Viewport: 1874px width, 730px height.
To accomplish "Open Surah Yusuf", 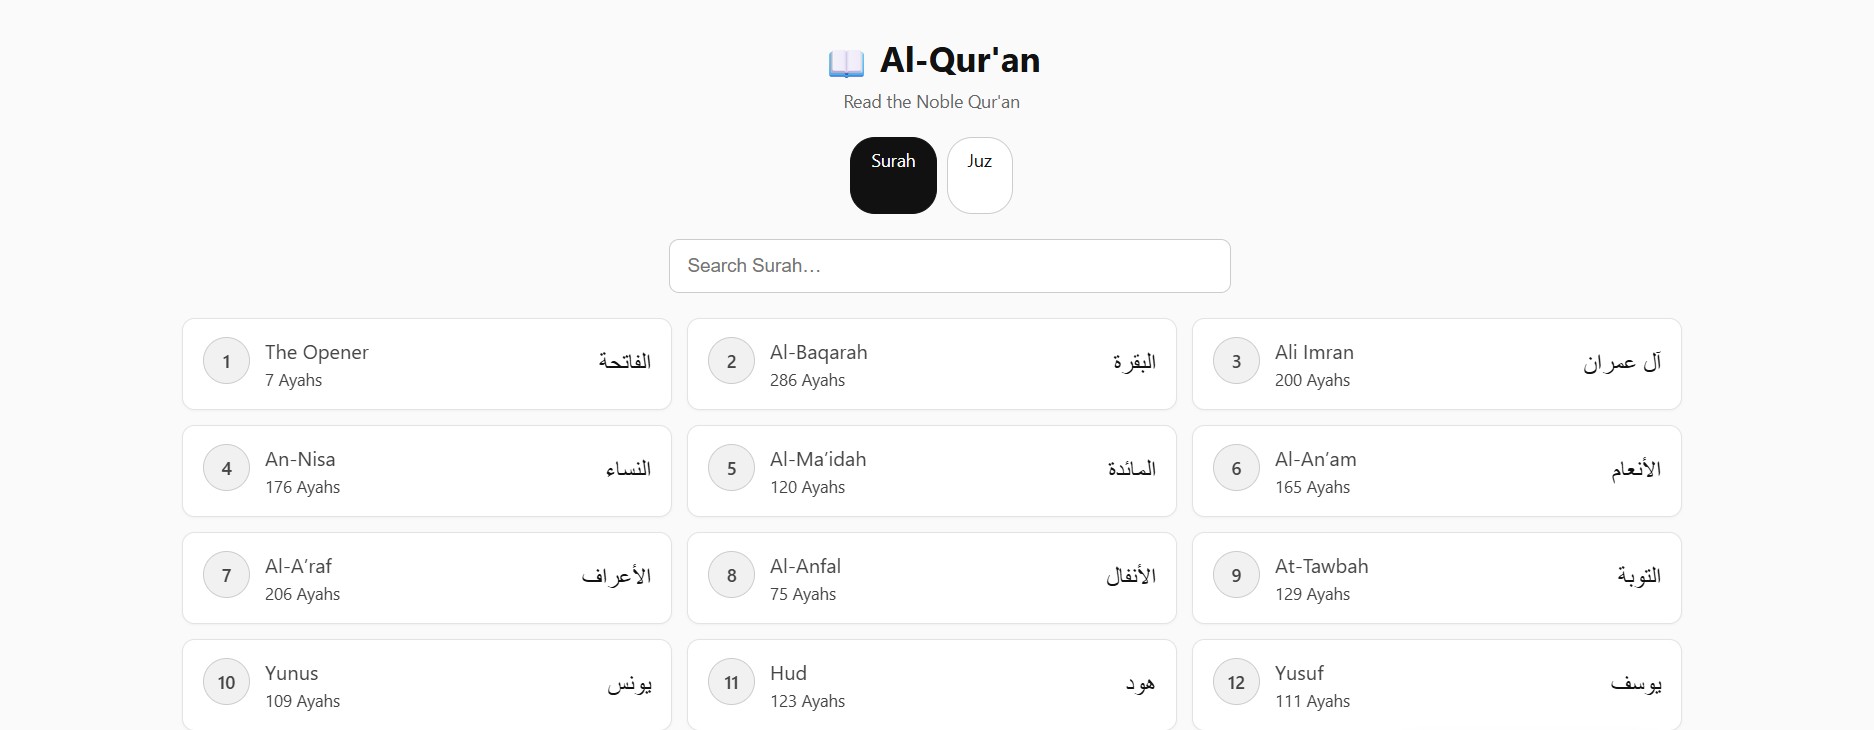I will click(1436, 683).
